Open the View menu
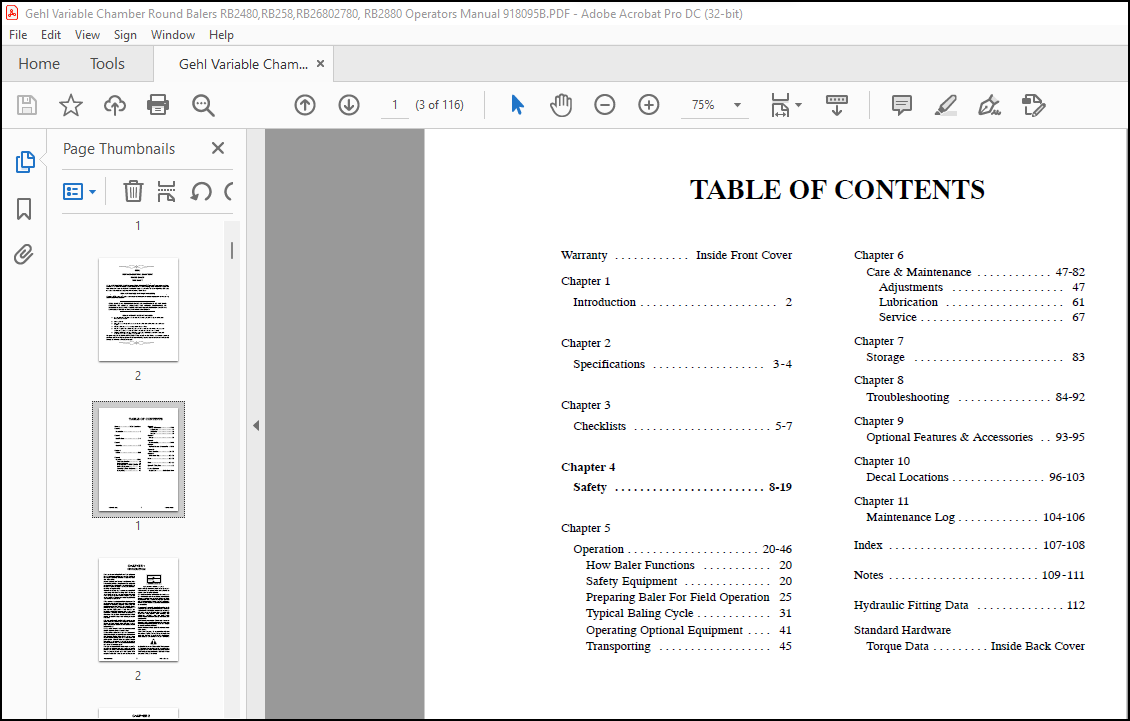Screen dimensions: 1130x721 [x=87, y=35]
